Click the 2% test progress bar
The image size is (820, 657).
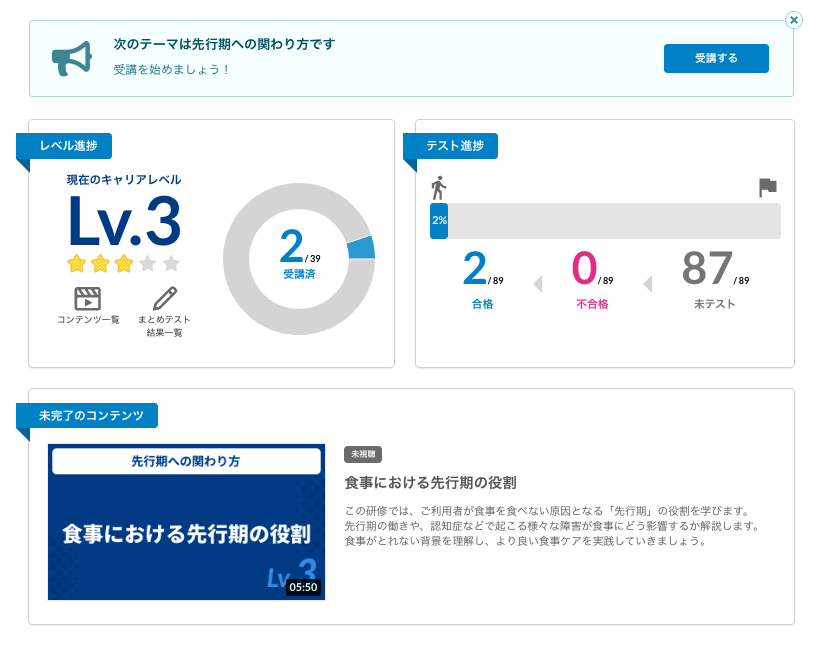(x=605, y=221)
